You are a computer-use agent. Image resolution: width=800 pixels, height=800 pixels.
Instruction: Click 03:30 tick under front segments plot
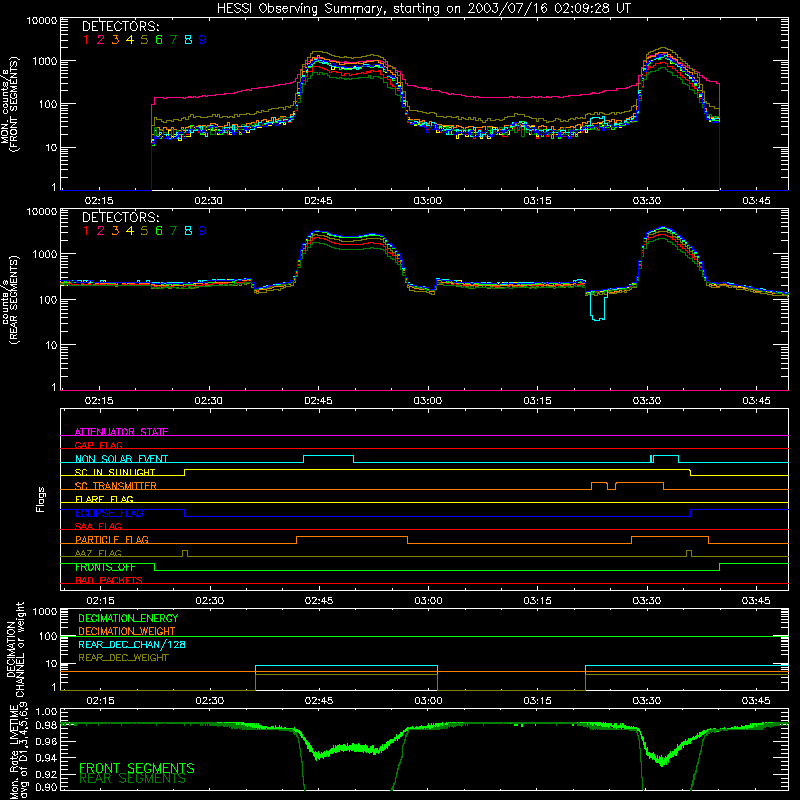click(x=646, y=201)
